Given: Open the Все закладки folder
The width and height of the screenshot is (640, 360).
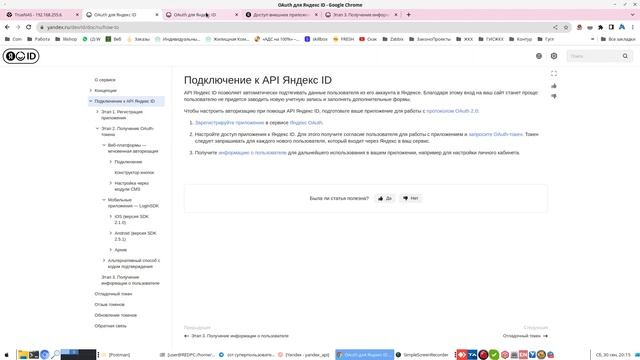Looking at the screenshot, I should (x=618, y=39).
